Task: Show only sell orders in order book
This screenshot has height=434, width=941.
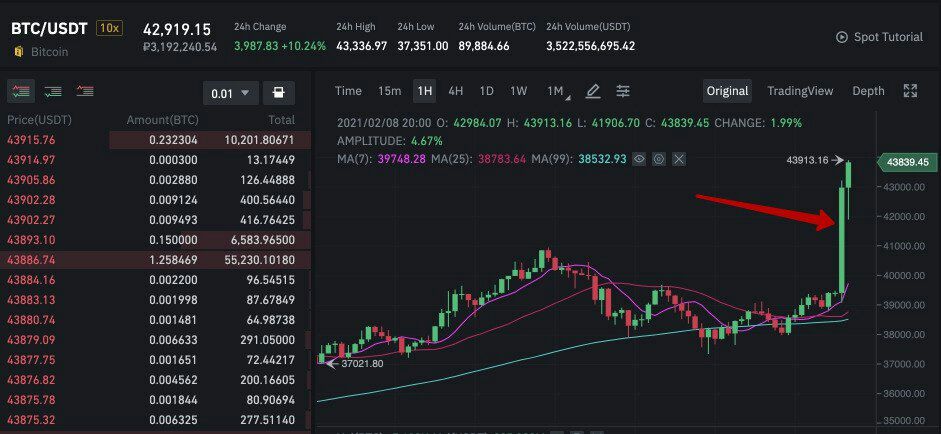Action: point(85,91)
